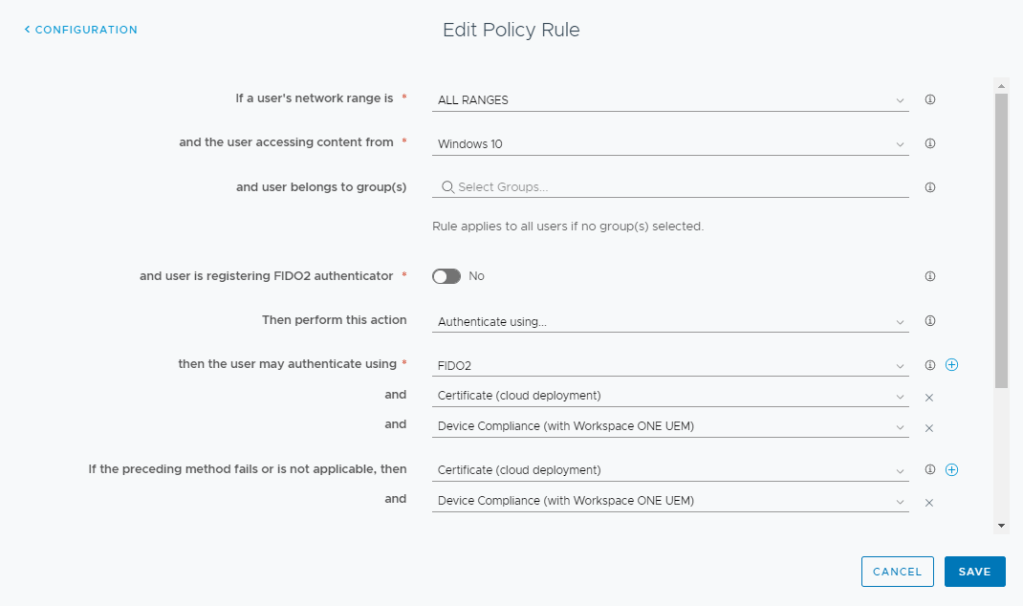Viewport: 1023px width, 606px height.
Task: Click info icon next to Authenticate using action
Action: click(x=929, y=321)
